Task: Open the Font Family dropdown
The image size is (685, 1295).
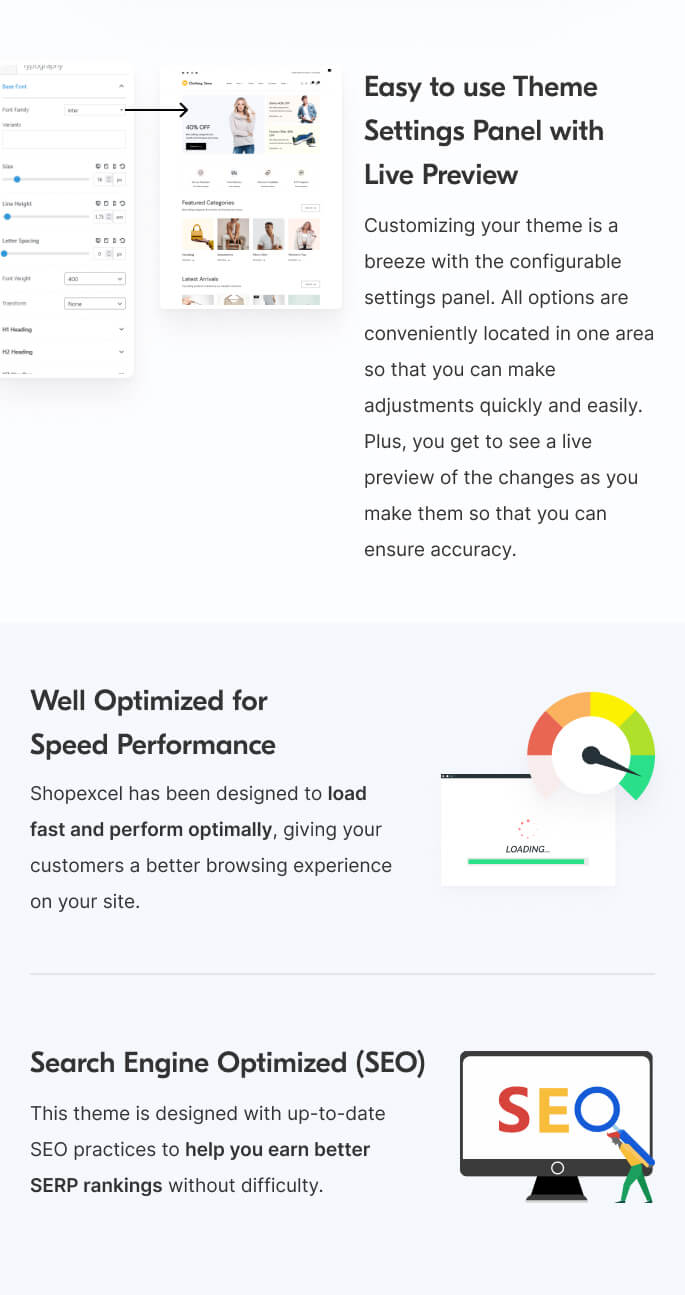Action: click(95, 110)
